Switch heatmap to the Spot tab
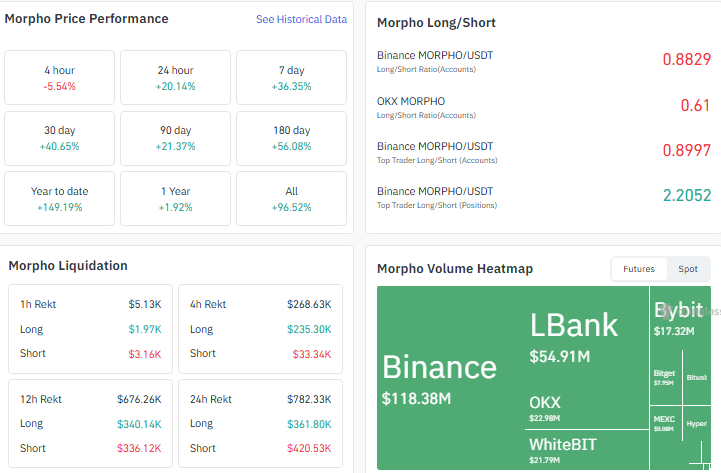721x473 pixels. pyautogui.click(x=688, y=269)
